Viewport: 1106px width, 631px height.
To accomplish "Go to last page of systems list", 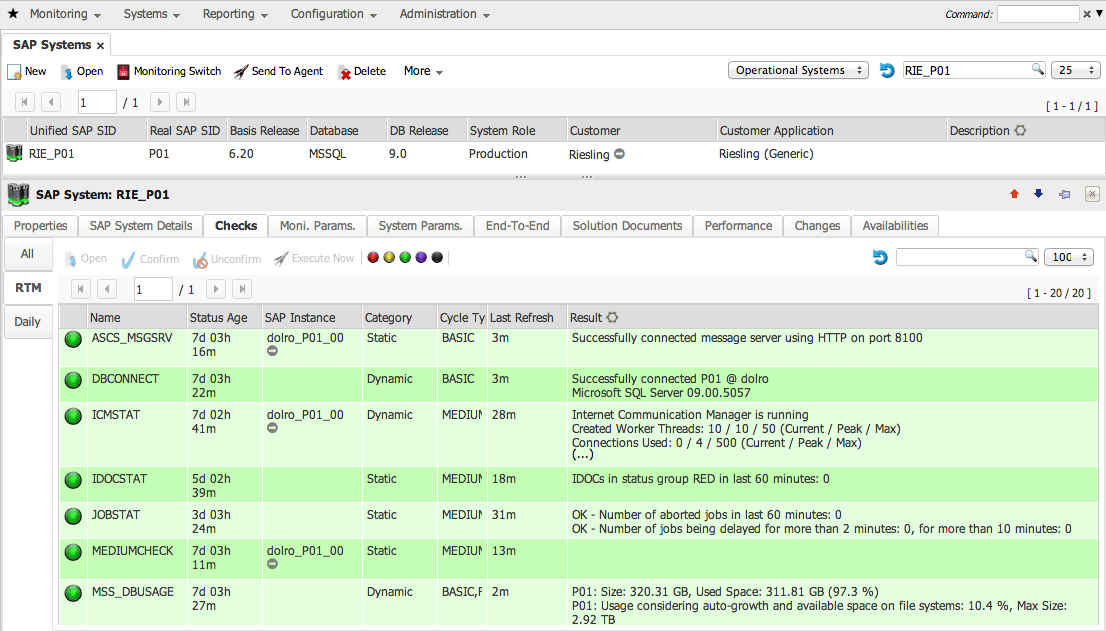I will pyautogui.click(x=186, y=102).
